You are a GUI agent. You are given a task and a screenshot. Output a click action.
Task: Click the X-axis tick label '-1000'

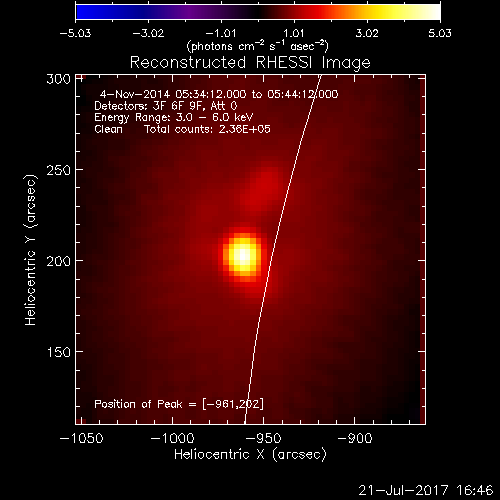click(172, 438)
